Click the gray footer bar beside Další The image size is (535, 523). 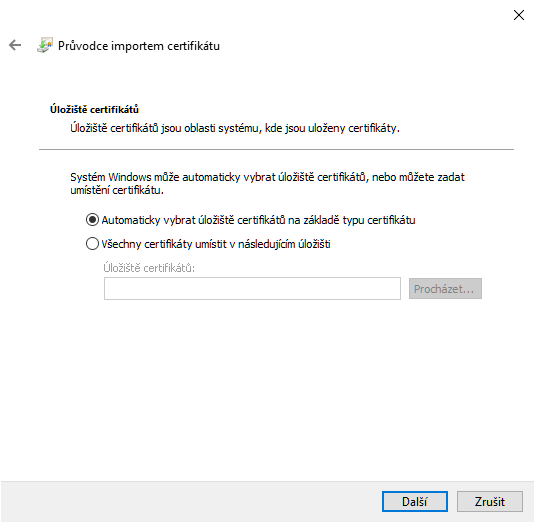point(191,502)
